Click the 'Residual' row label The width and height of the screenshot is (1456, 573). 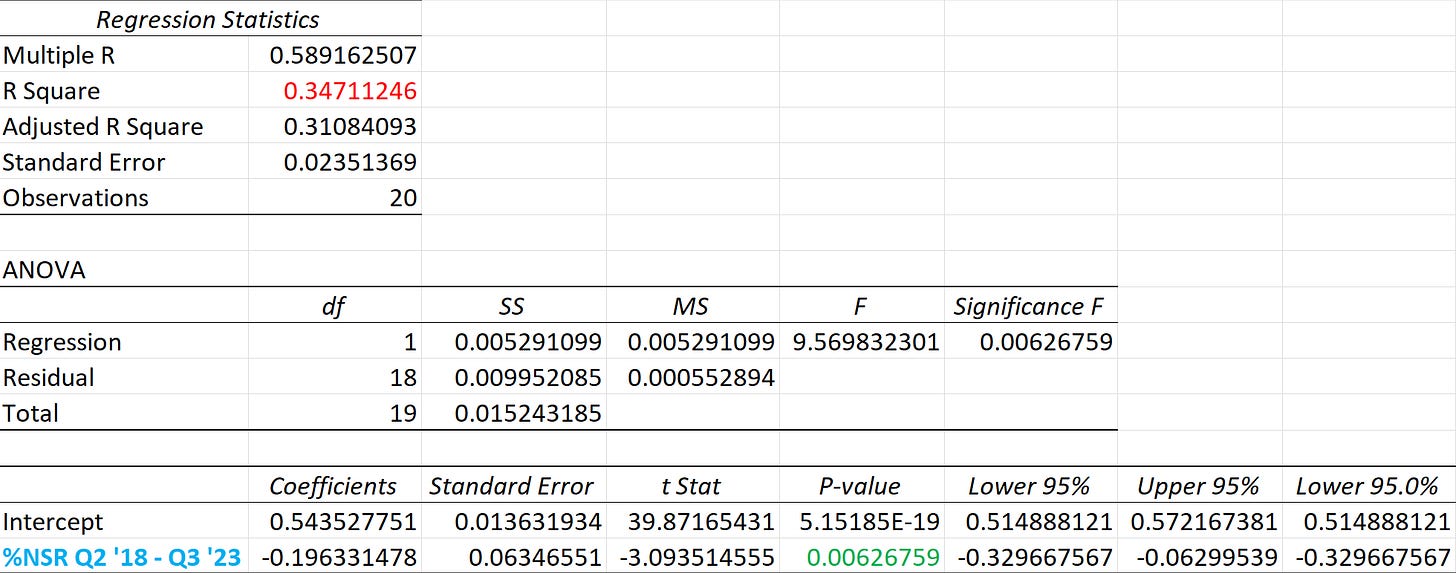click(x=49, y=378)
